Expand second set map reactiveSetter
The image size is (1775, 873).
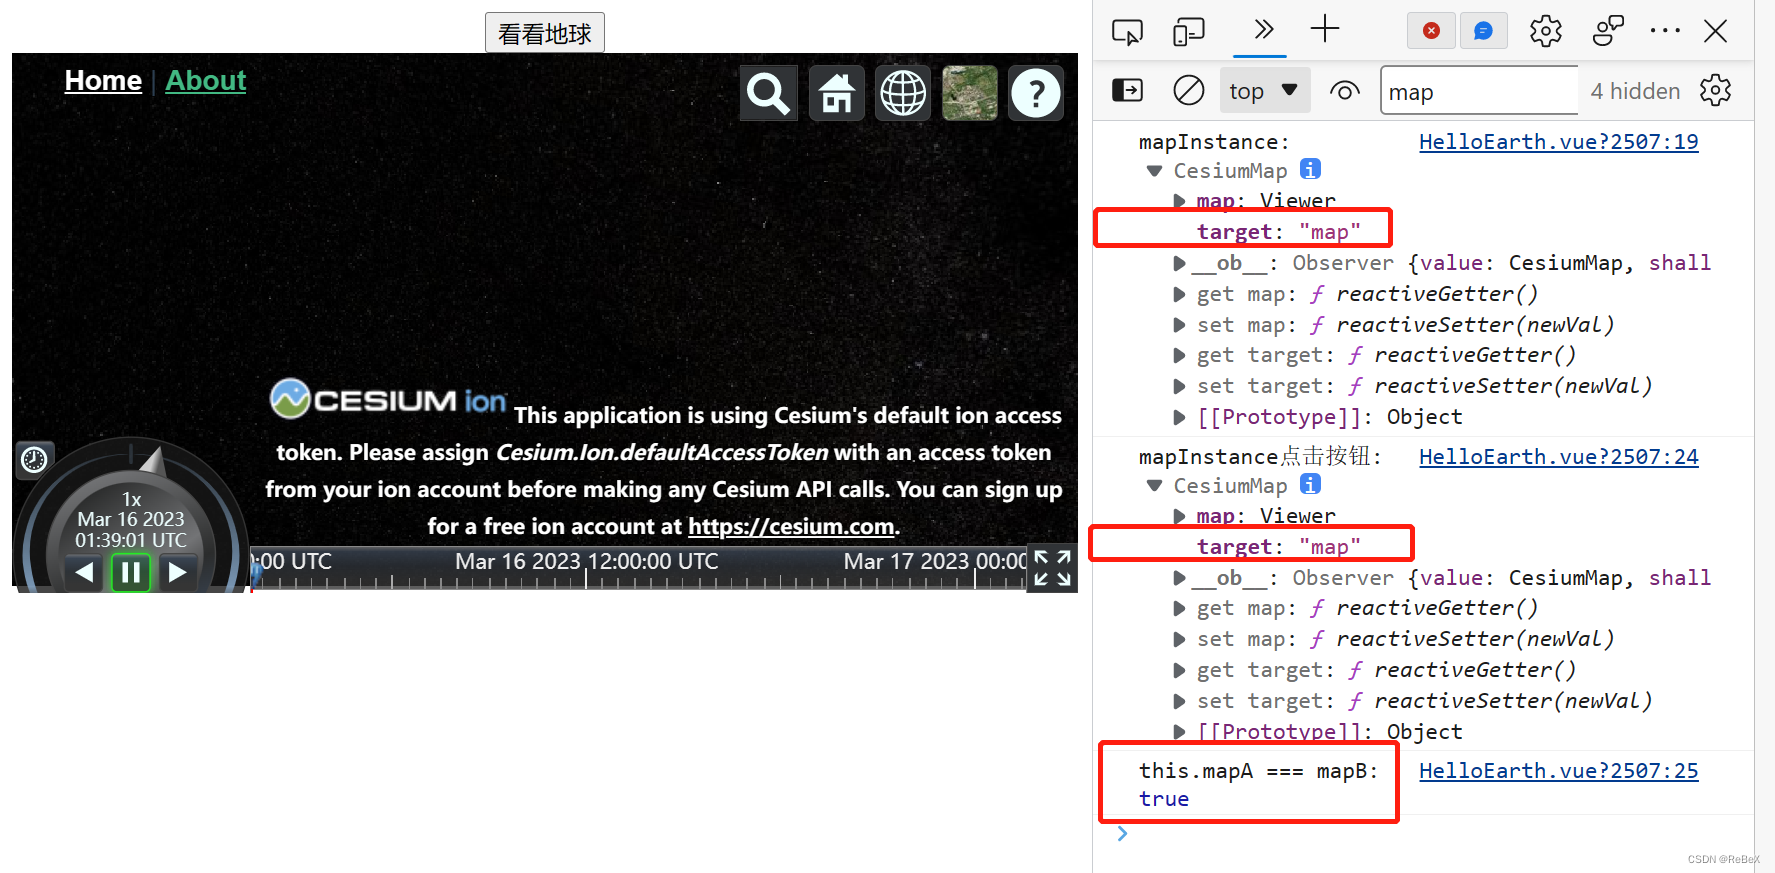[1179, 640]
